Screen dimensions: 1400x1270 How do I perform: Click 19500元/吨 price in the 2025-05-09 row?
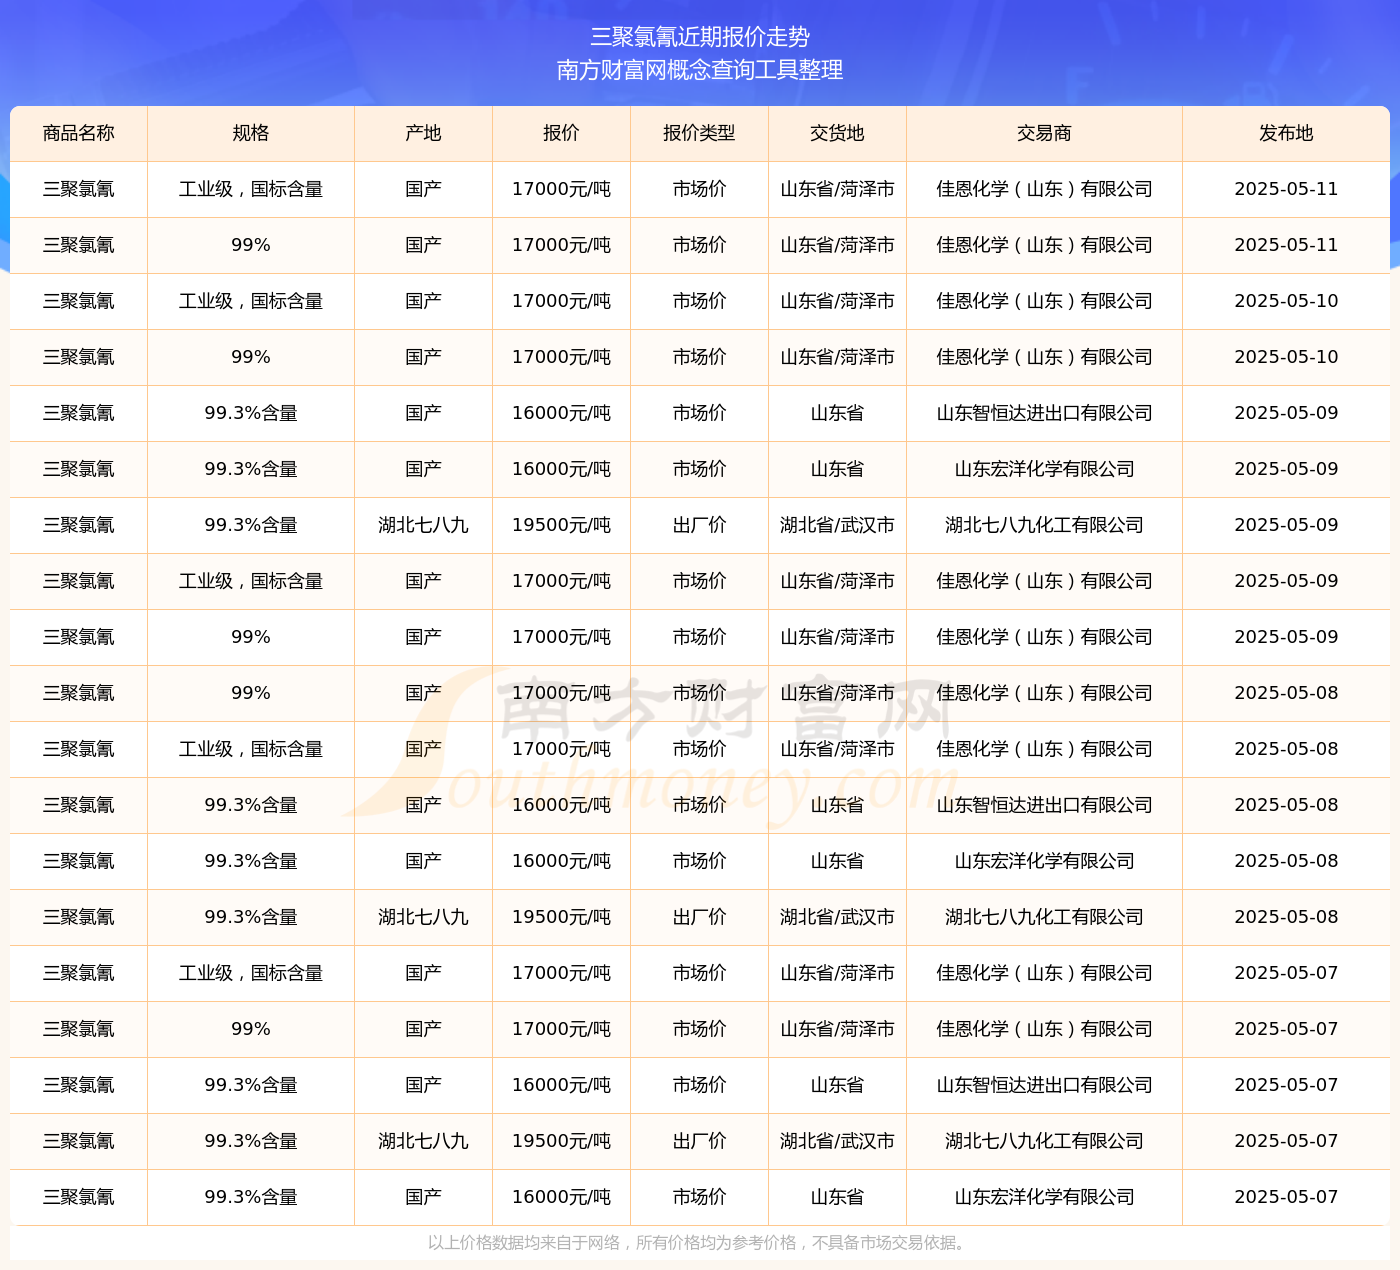point(561,525)
